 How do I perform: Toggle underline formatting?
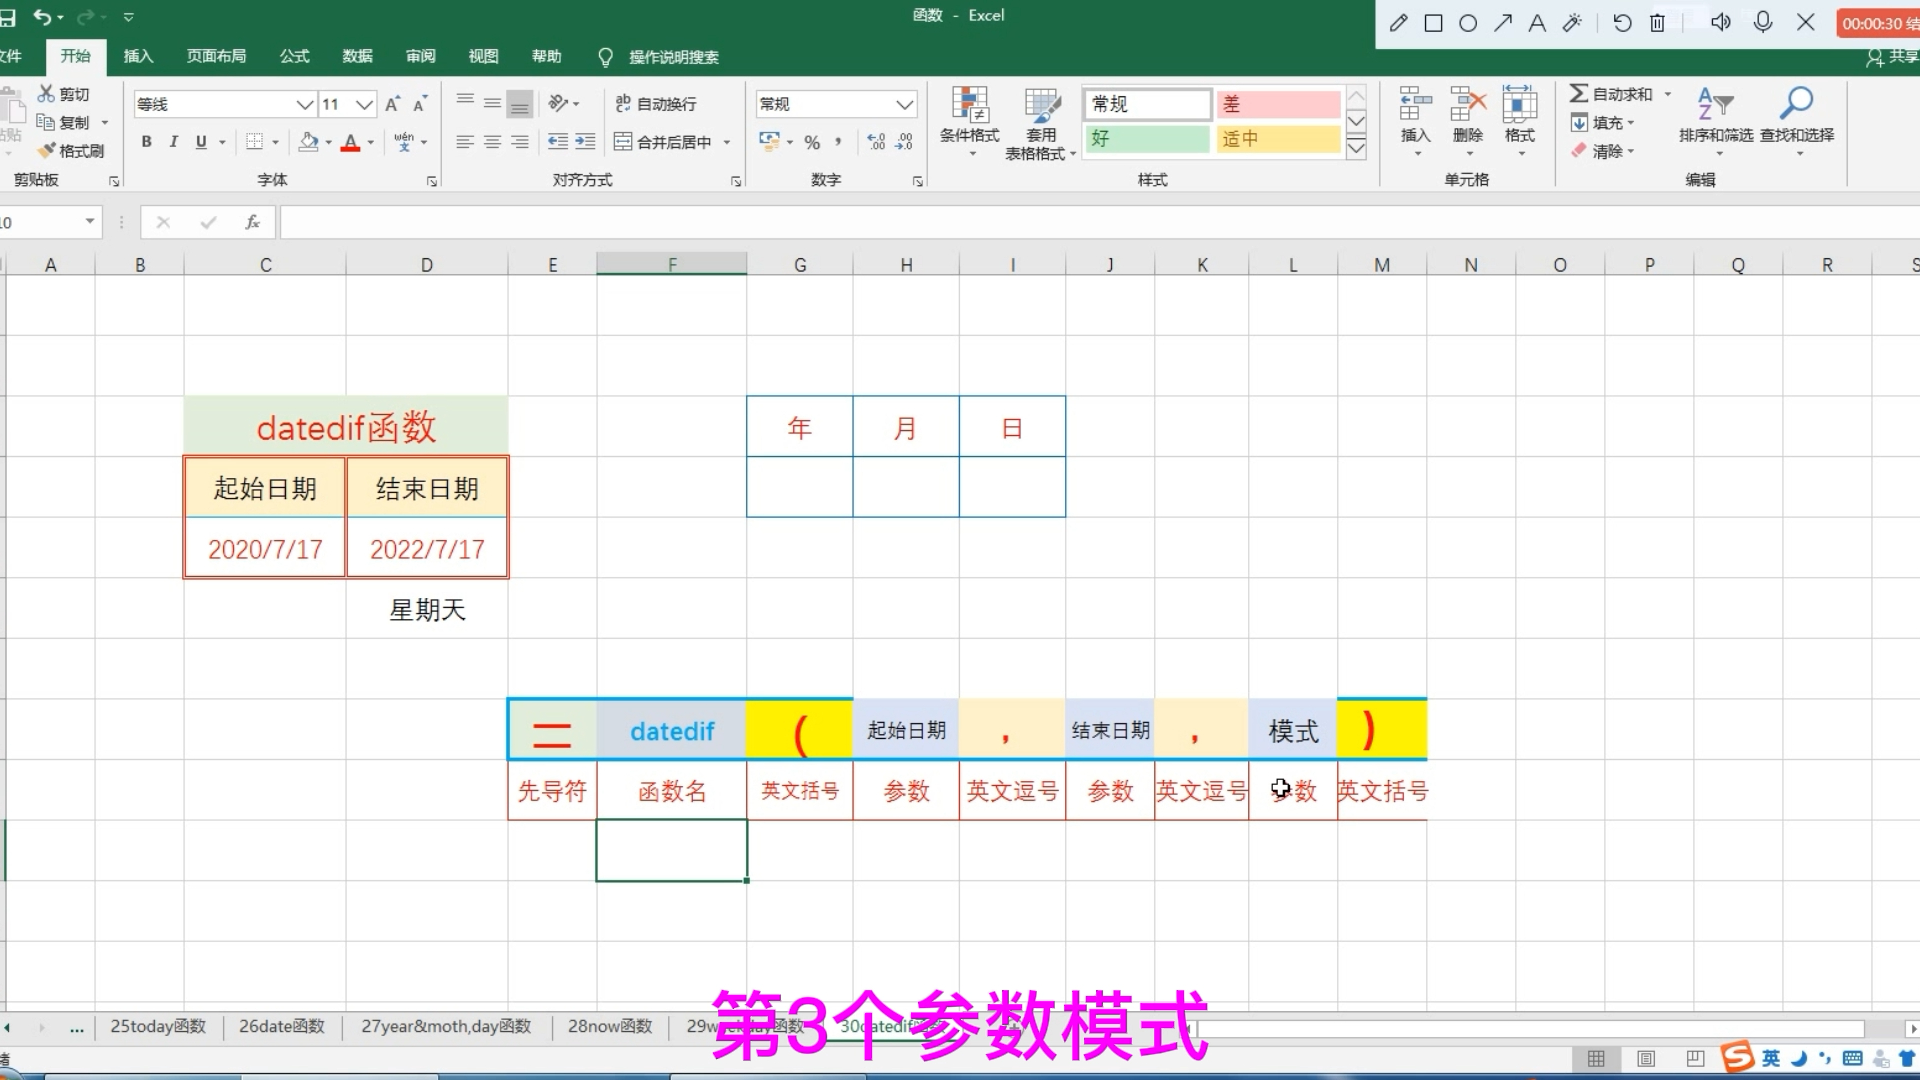coord(201,142)
